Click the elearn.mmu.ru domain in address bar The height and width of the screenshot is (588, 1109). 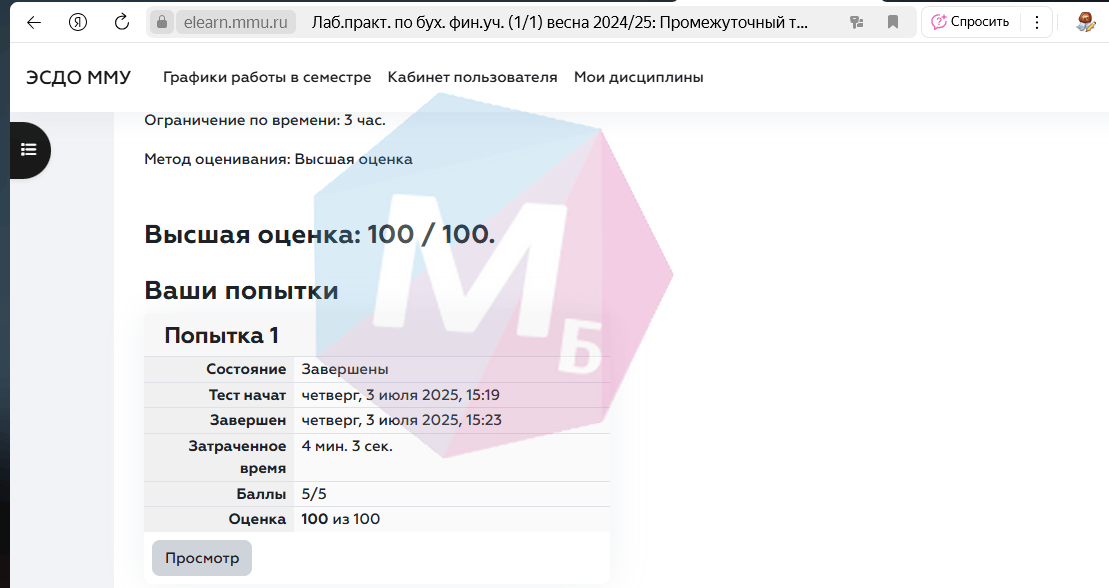[236, 22]
